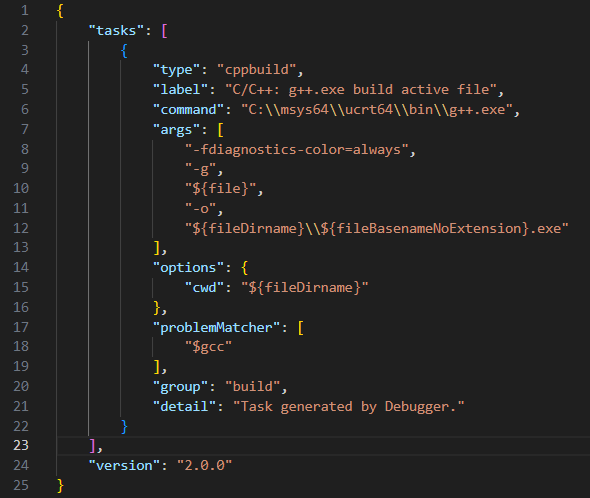
Task: Click the closing brace on line 25
Action: coord(60,486)
